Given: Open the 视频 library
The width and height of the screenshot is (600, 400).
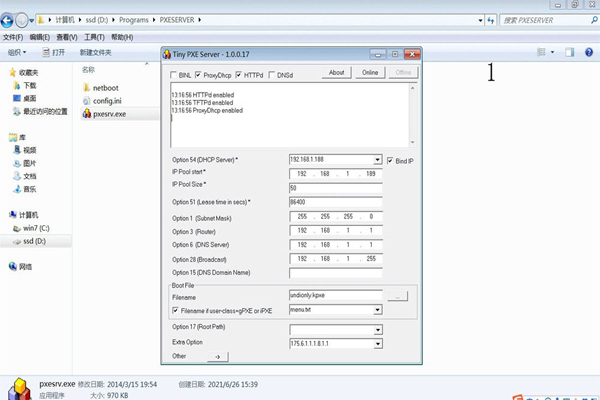Looking at the screenshot, I should click(x=25, y=150).
